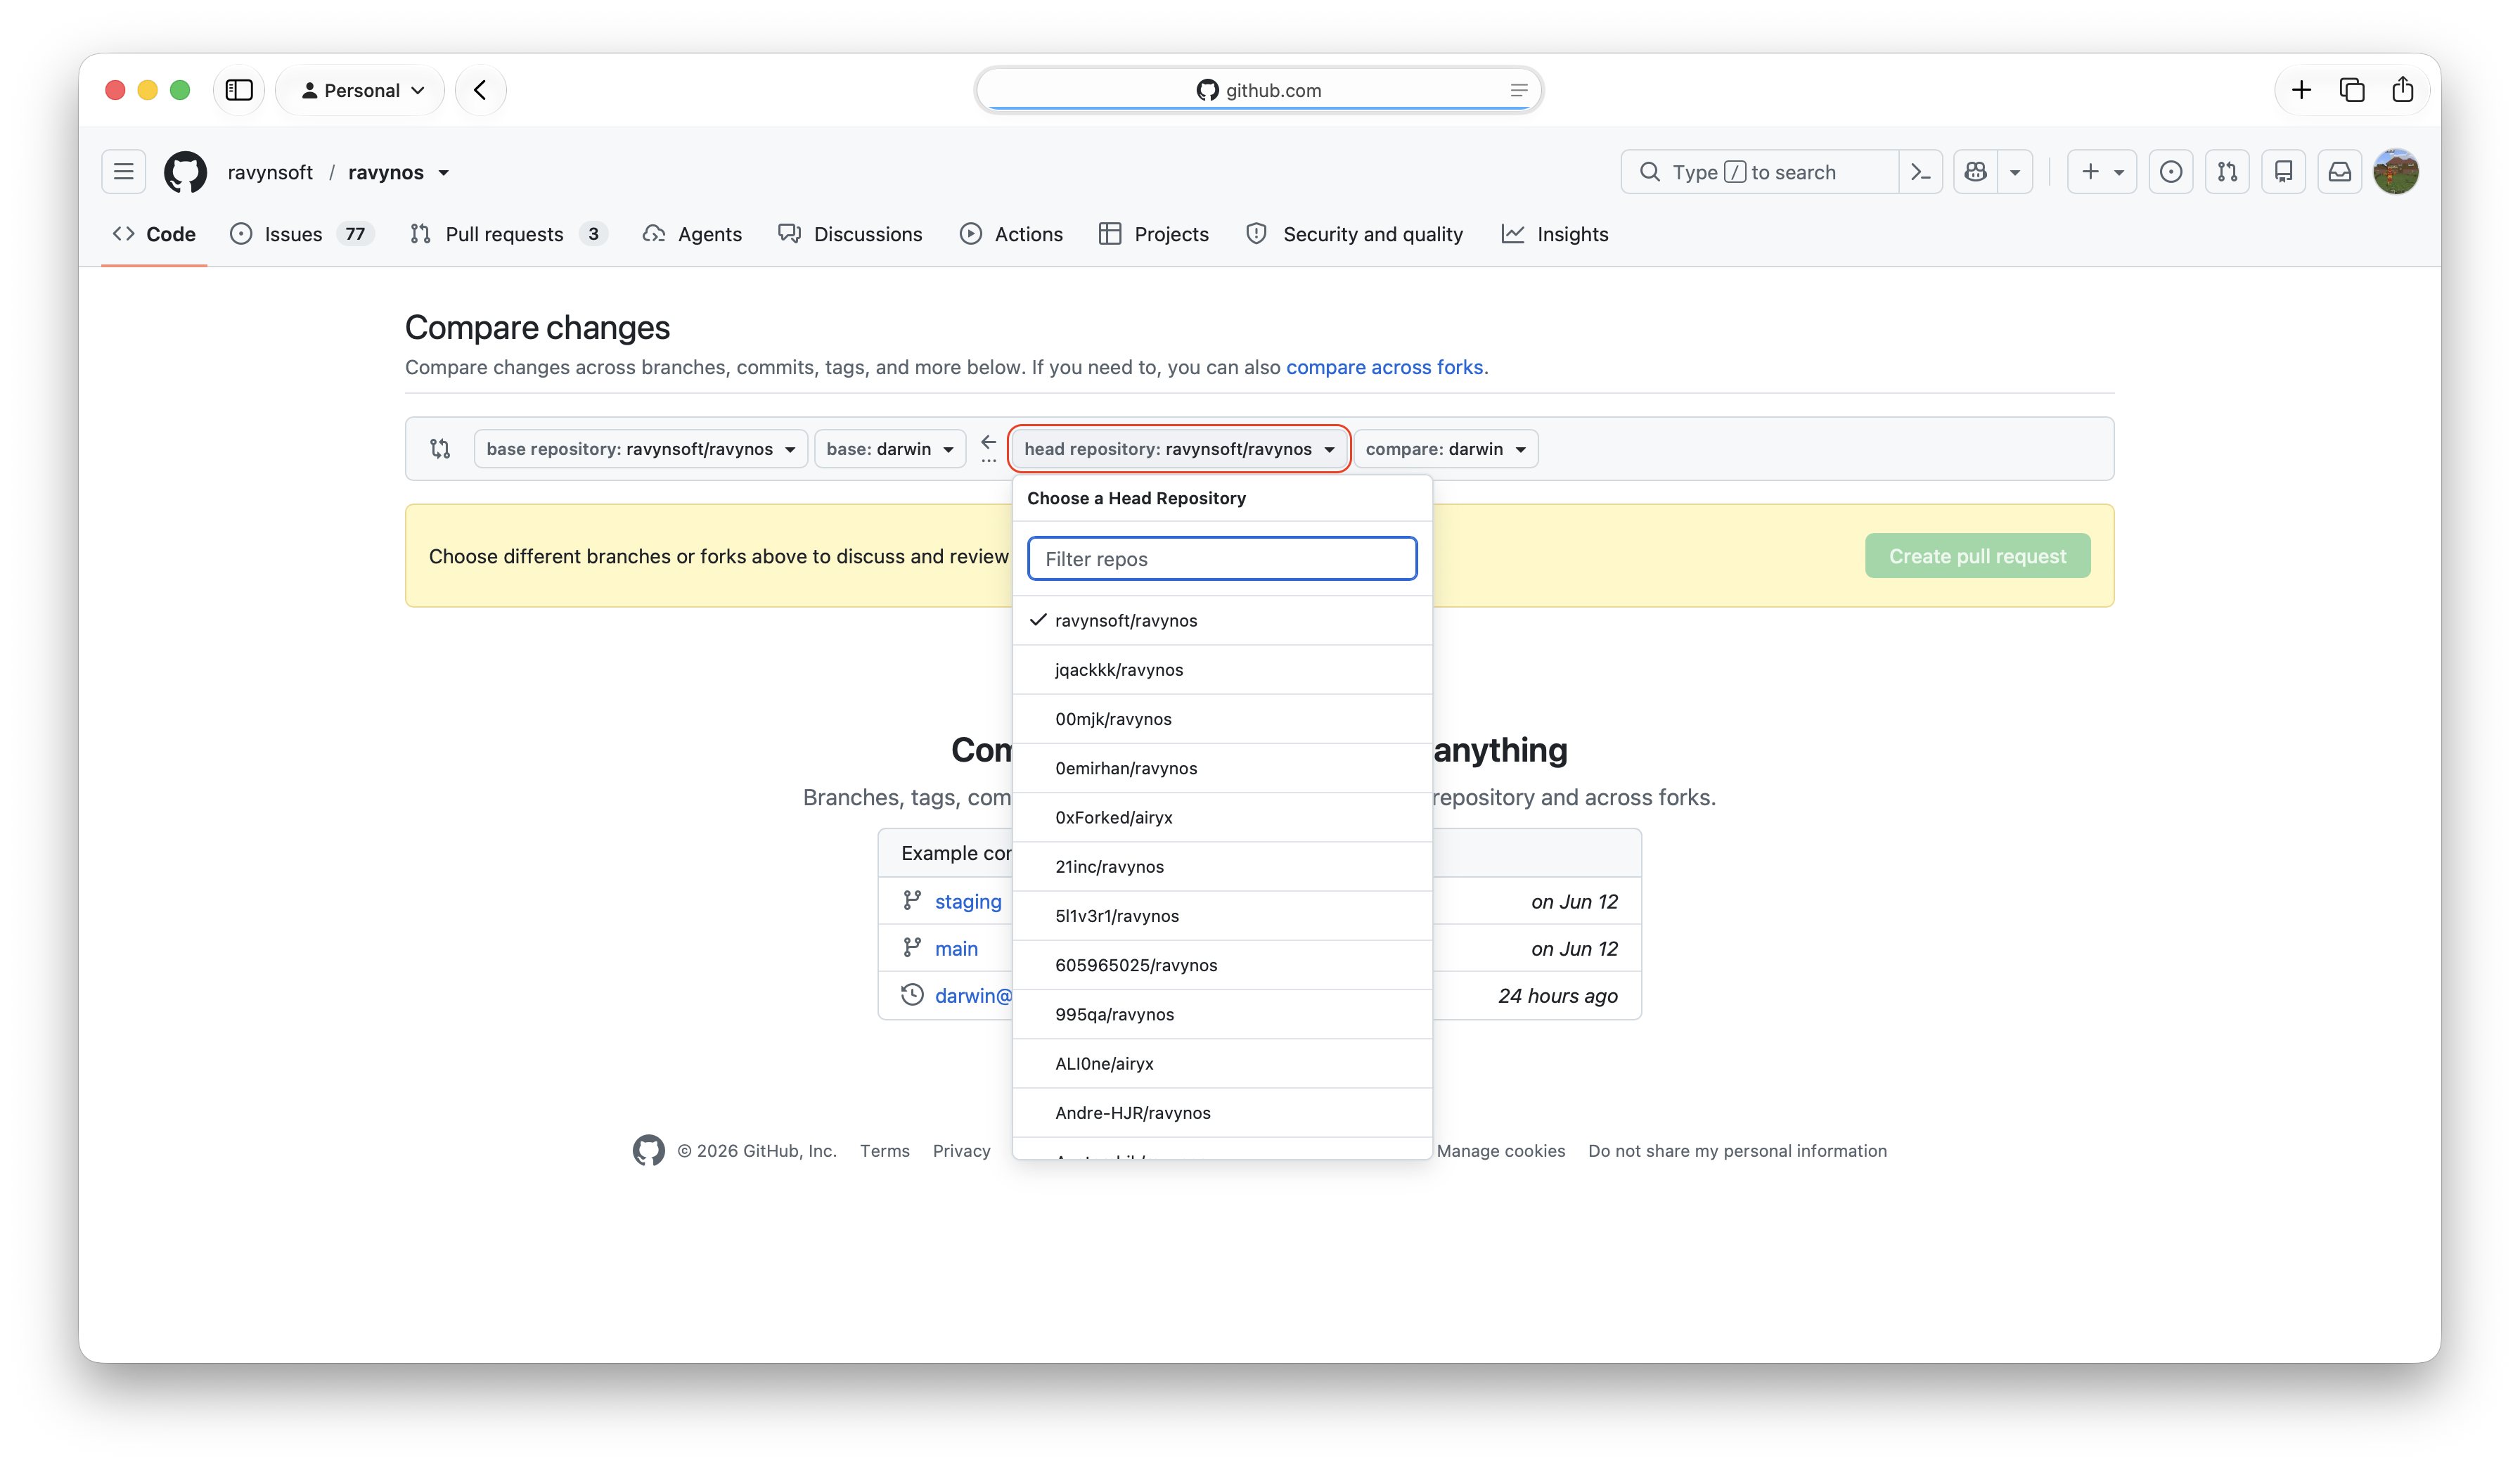Click the Create pull request button
The width and height of the screenshot is (2520, 1467).
(x=1977, y=556)
